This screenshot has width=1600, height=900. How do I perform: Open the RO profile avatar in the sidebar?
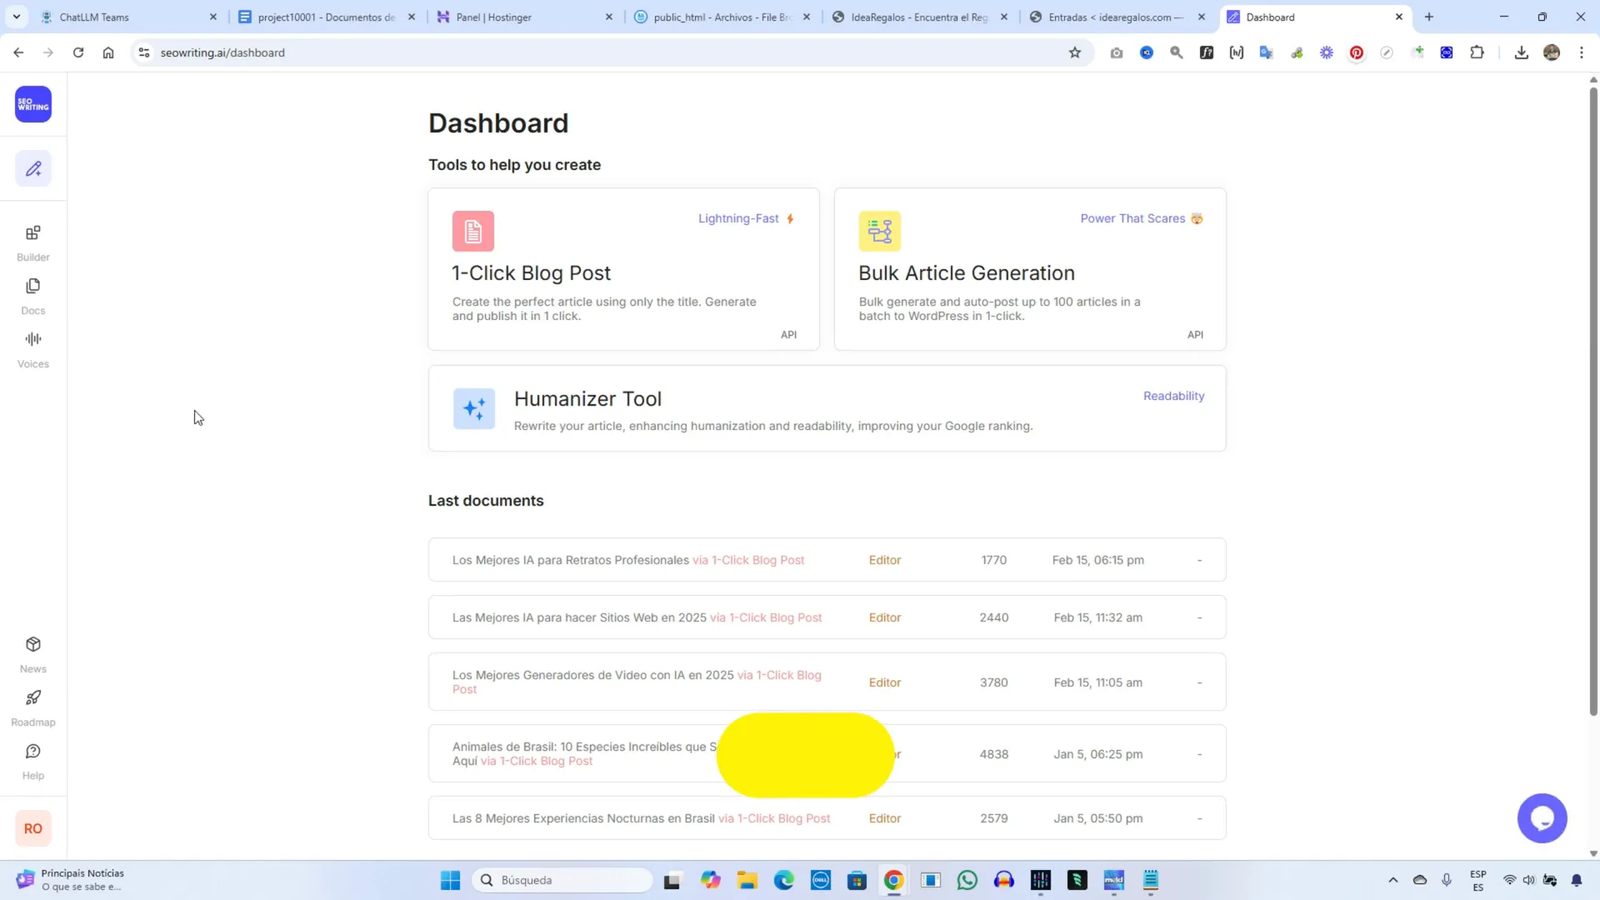(33, 827)
